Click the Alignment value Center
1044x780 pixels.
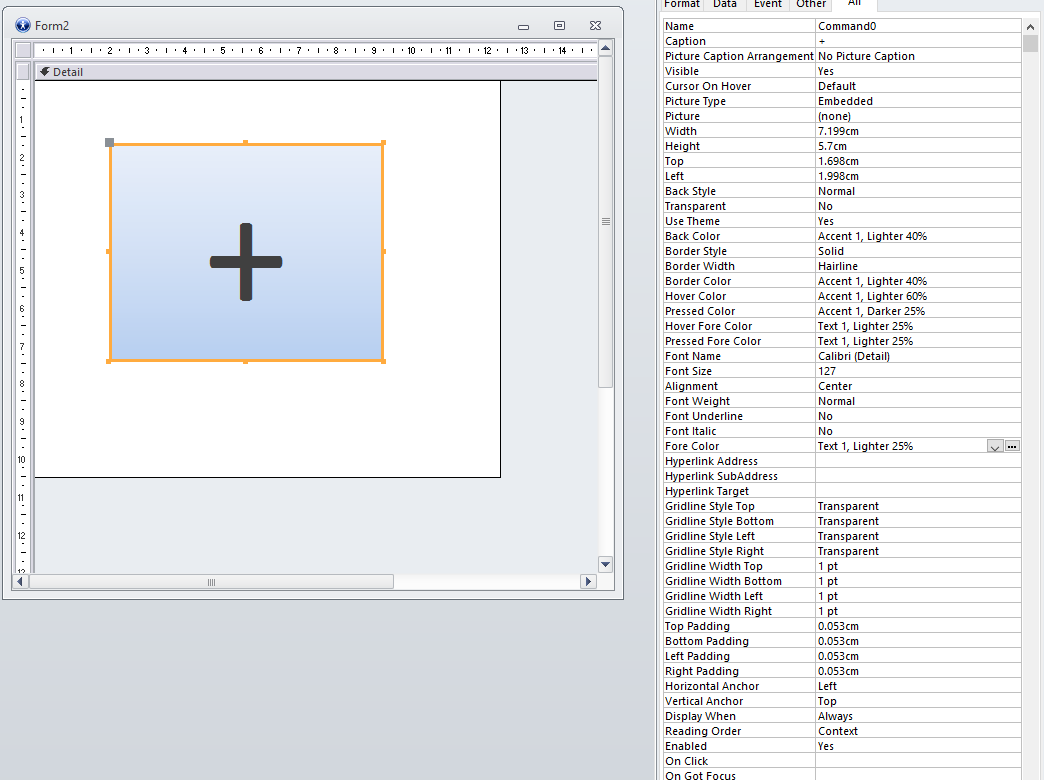[918, 386]
